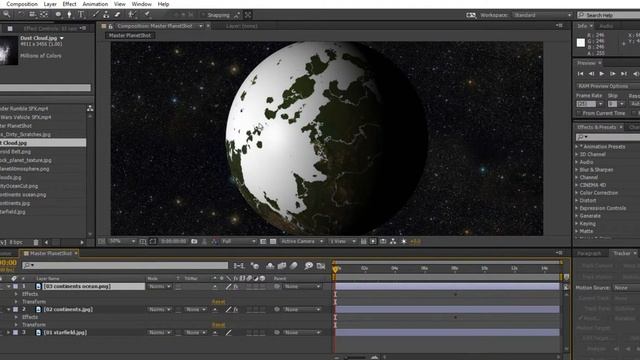Expand the 01 starfield layer
This screenshot has width=640, height=360.
tap(8, 333)
